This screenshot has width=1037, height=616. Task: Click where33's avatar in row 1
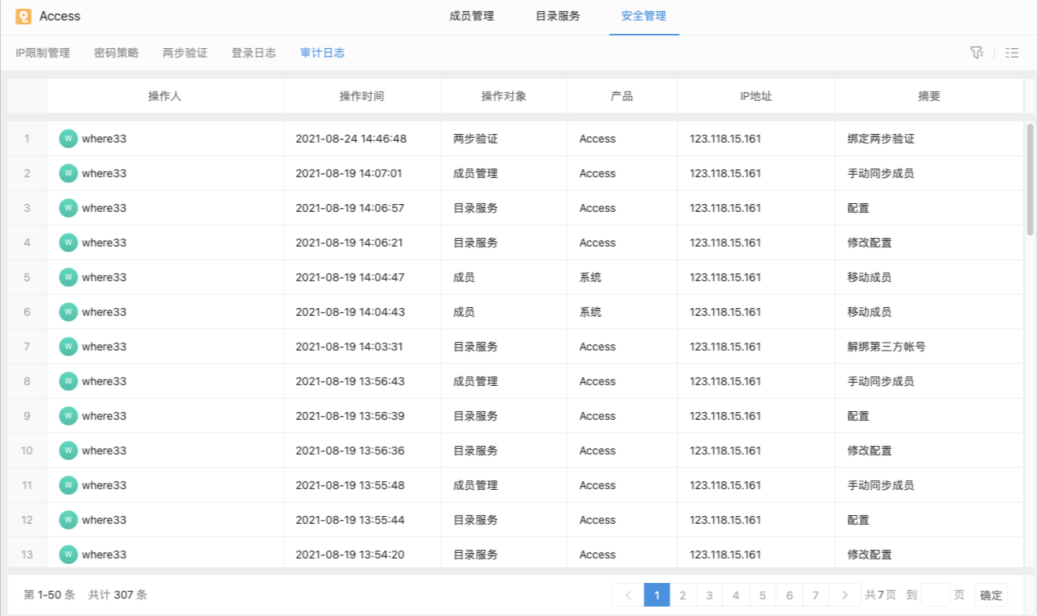tap(67, 138)
